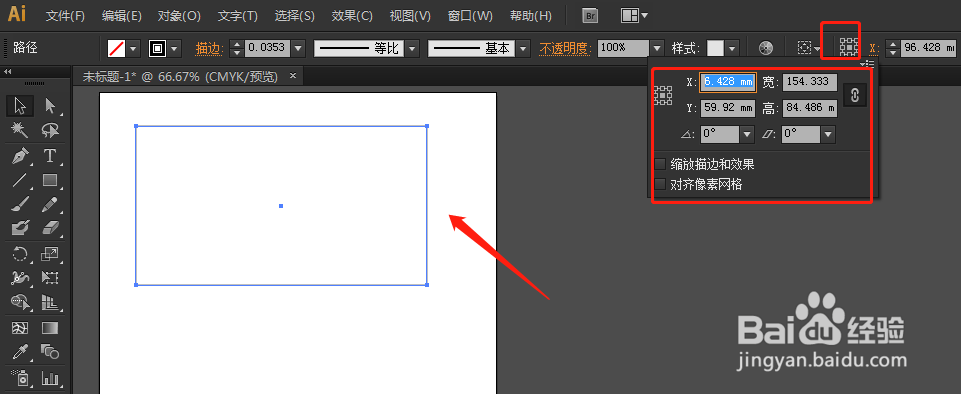Open the fill color dropdown arrow
The height and width of the screenshot is (394, 961).
point(134,48)
